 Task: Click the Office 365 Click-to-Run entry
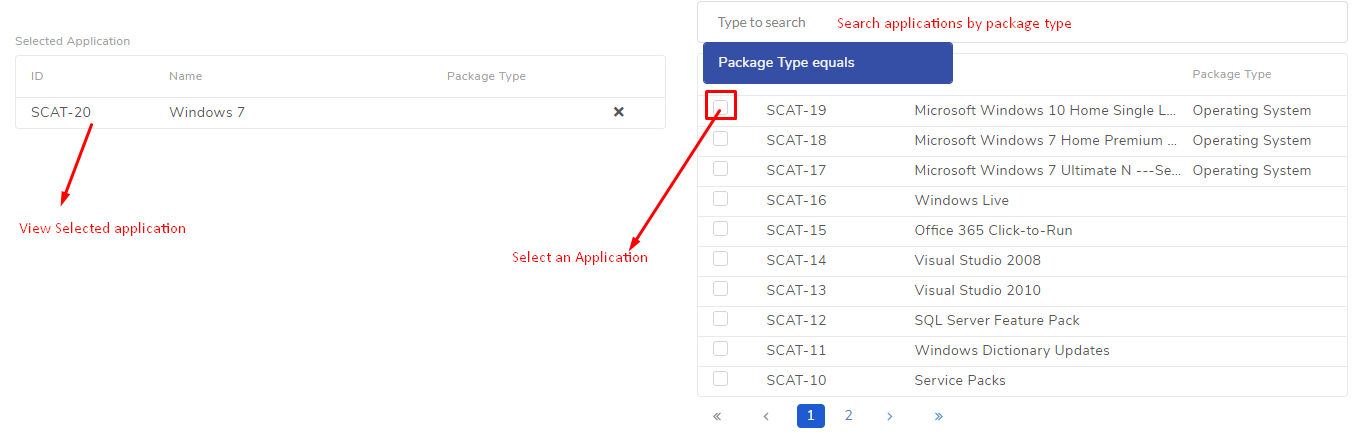993,230
